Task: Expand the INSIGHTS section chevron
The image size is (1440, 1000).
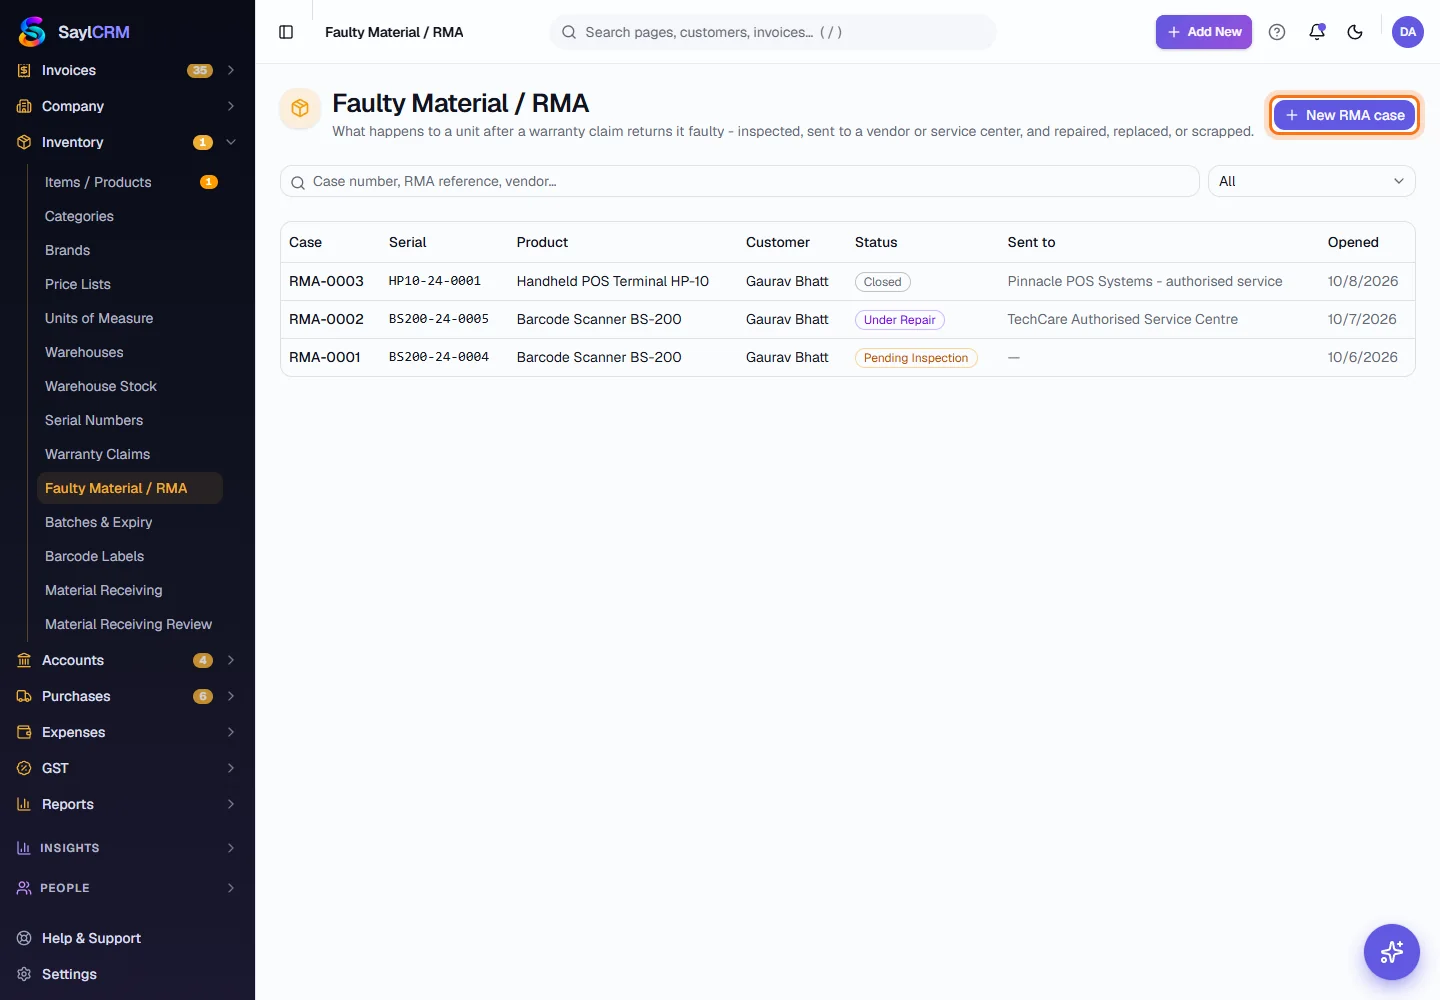Action: pyautogui.click(x=231, y=848)
